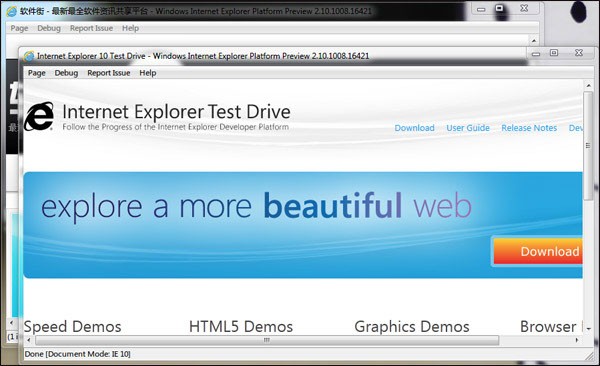
Task: Click the right arrow on the horizontal scrollbar
Action: point(577,340)
